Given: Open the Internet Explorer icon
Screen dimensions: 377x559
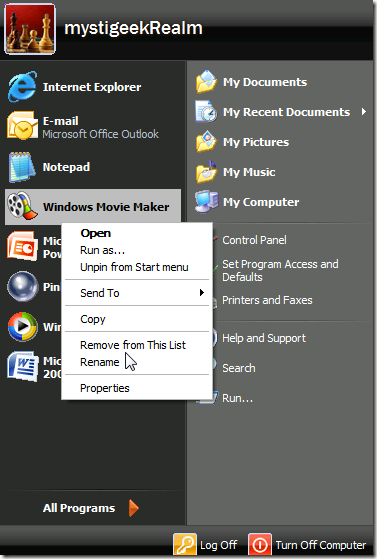Looking at the screenshot, I should [x=22, y=86].
